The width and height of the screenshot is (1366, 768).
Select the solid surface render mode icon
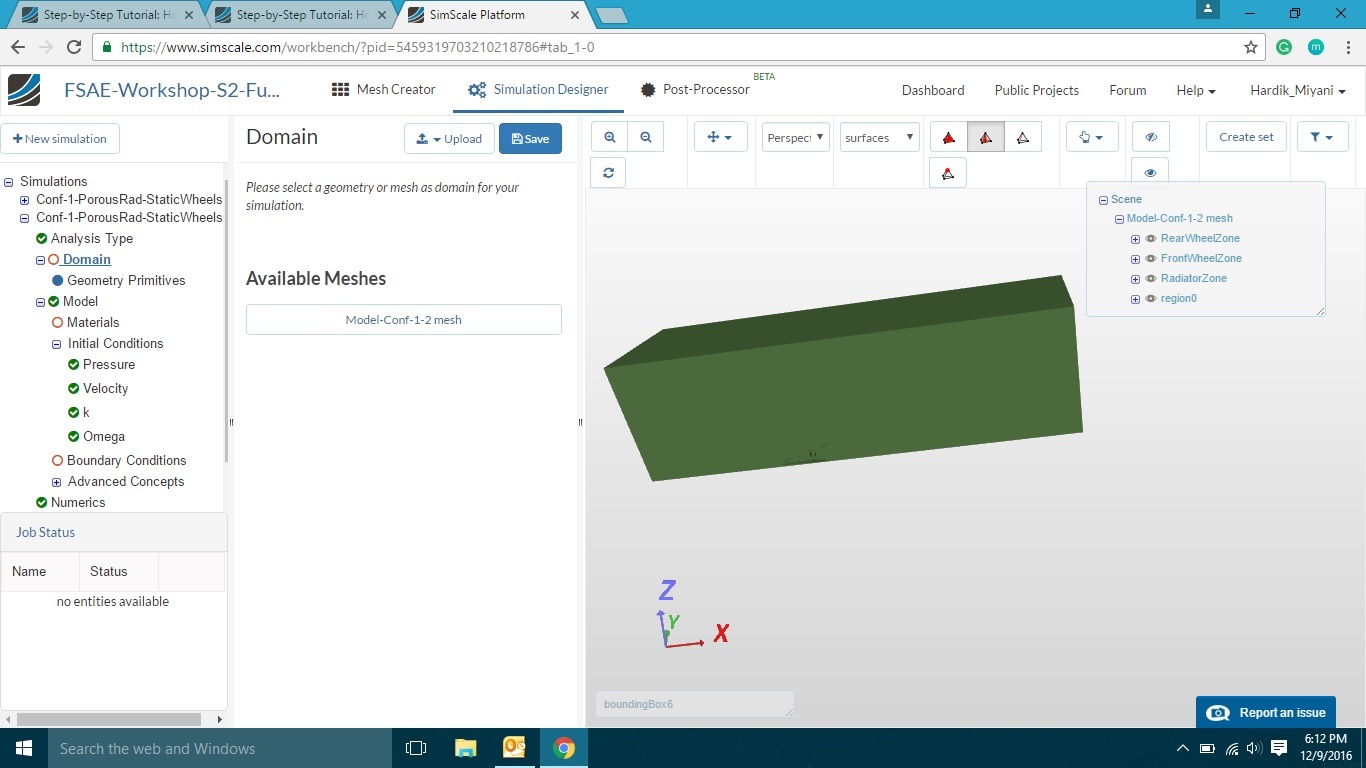coord(949,137)
